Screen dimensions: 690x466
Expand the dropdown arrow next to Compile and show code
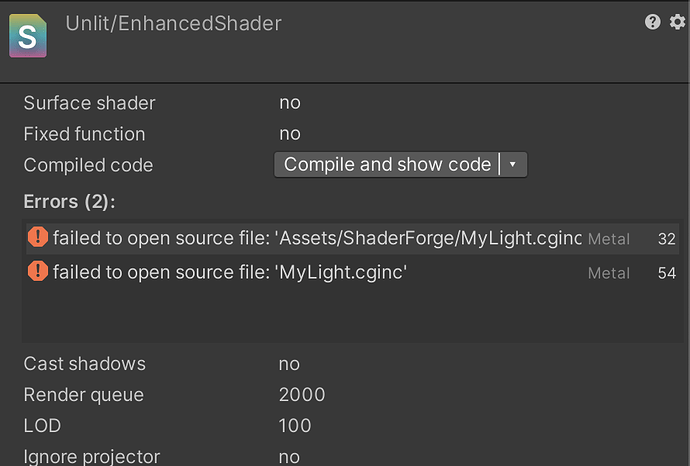click(x=513, y=164)
